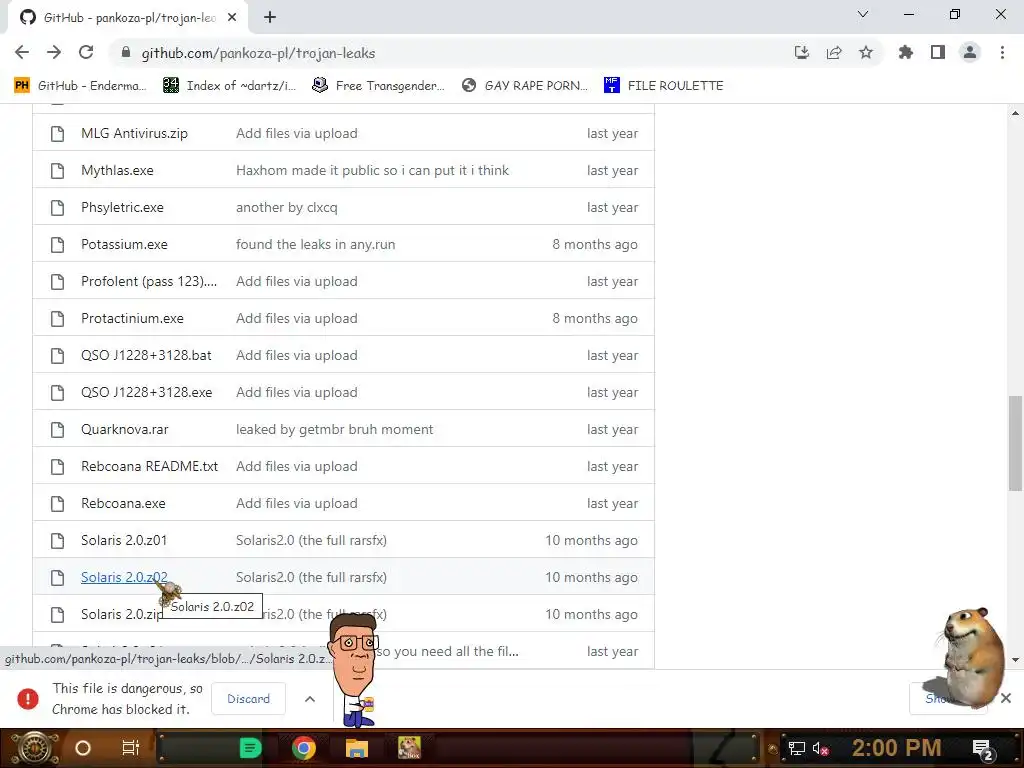Toggle the browser side panel

click(x=938, y=52)
